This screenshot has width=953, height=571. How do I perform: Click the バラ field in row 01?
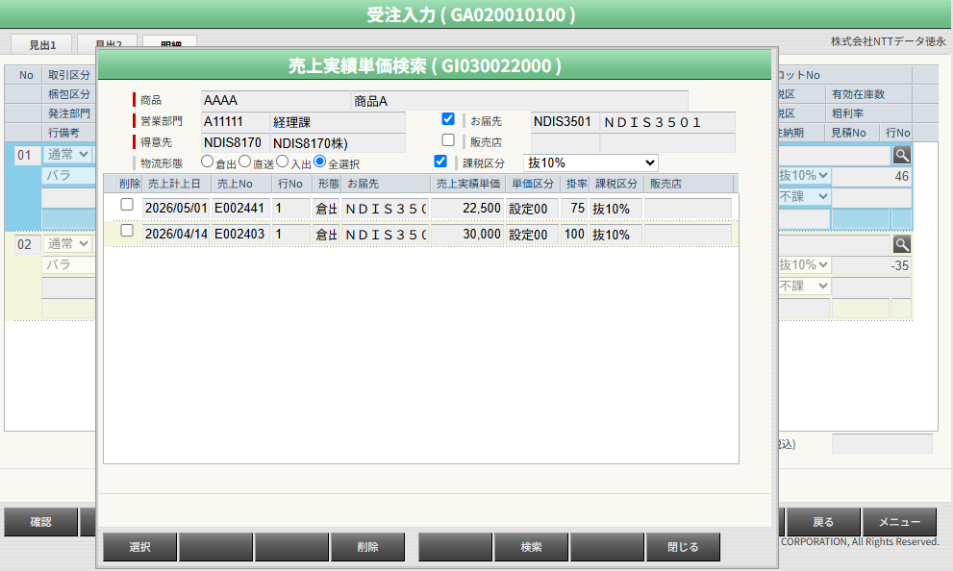click(x=69, y=176)
